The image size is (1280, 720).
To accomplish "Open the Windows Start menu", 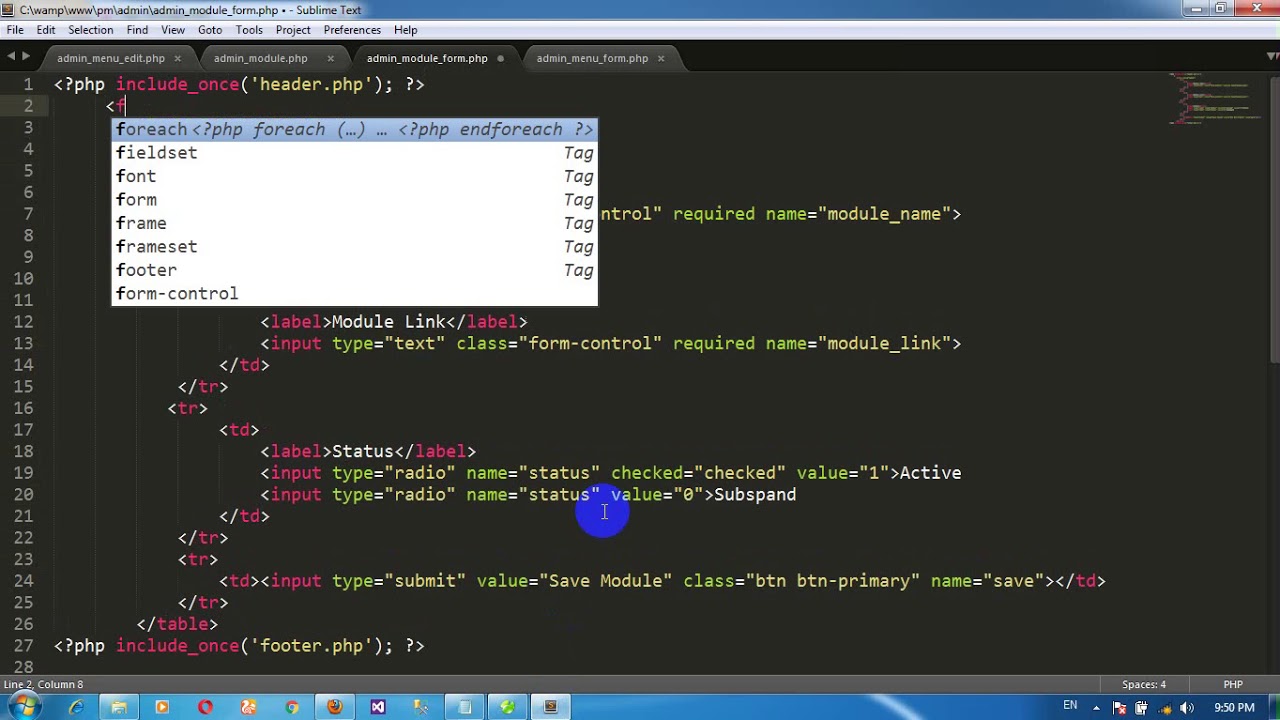I will 24,707.
